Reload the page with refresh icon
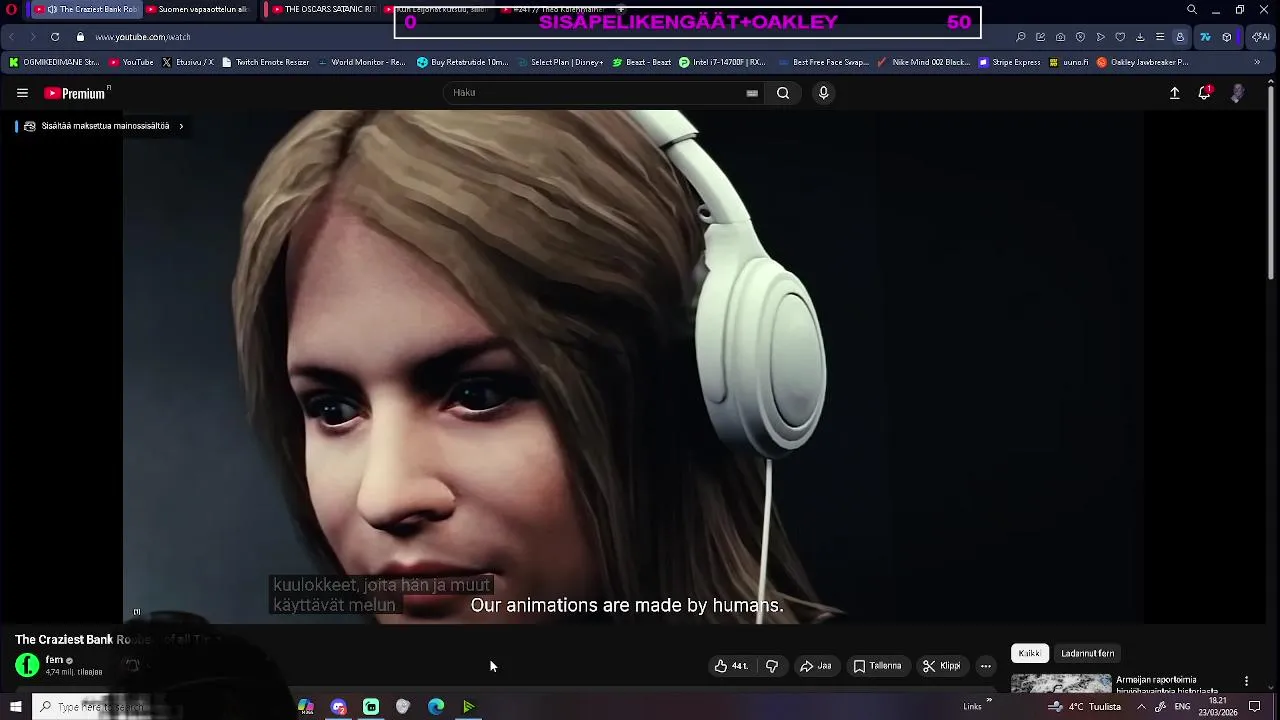 click(55, 37)
